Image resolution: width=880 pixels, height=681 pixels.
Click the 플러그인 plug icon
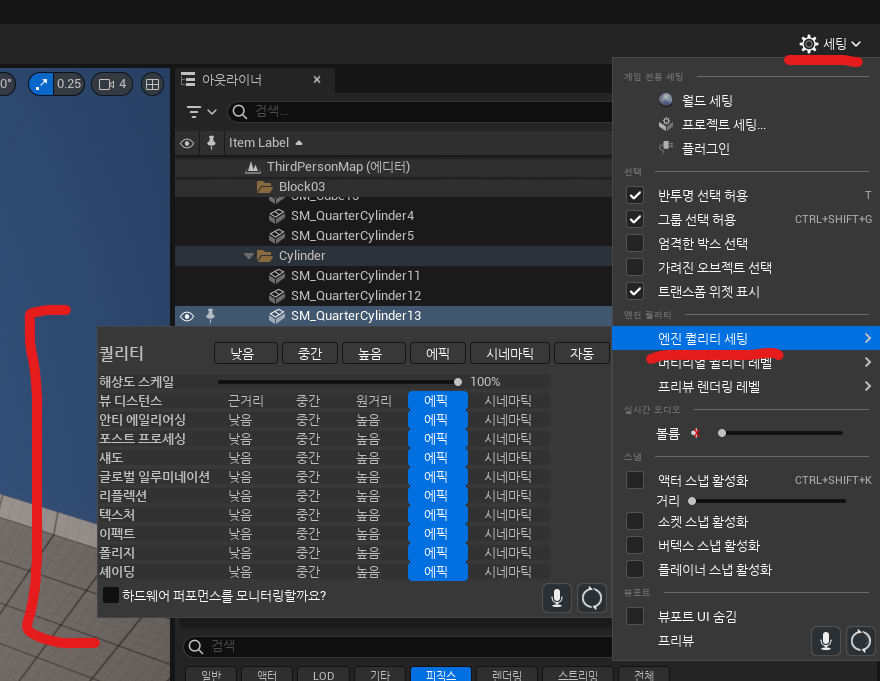pos(666,148)
